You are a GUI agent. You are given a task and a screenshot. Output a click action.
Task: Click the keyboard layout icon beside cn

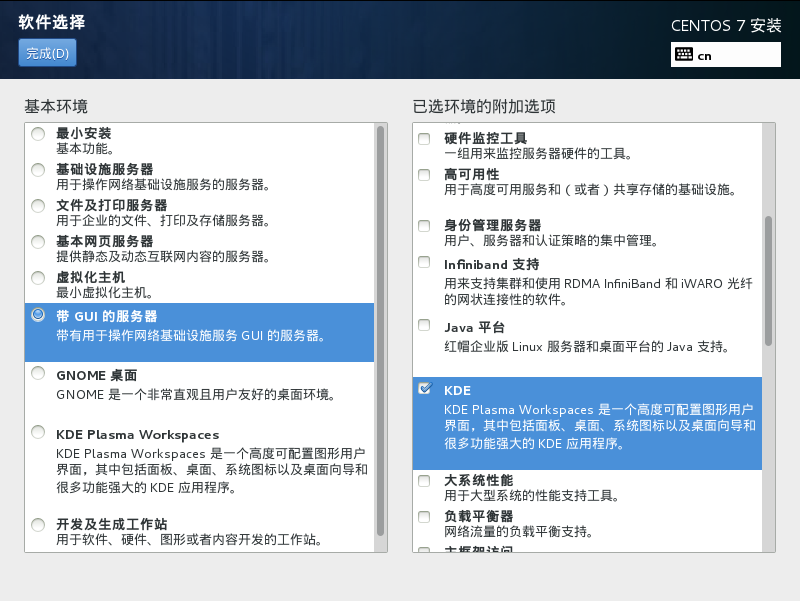(684, 55)
